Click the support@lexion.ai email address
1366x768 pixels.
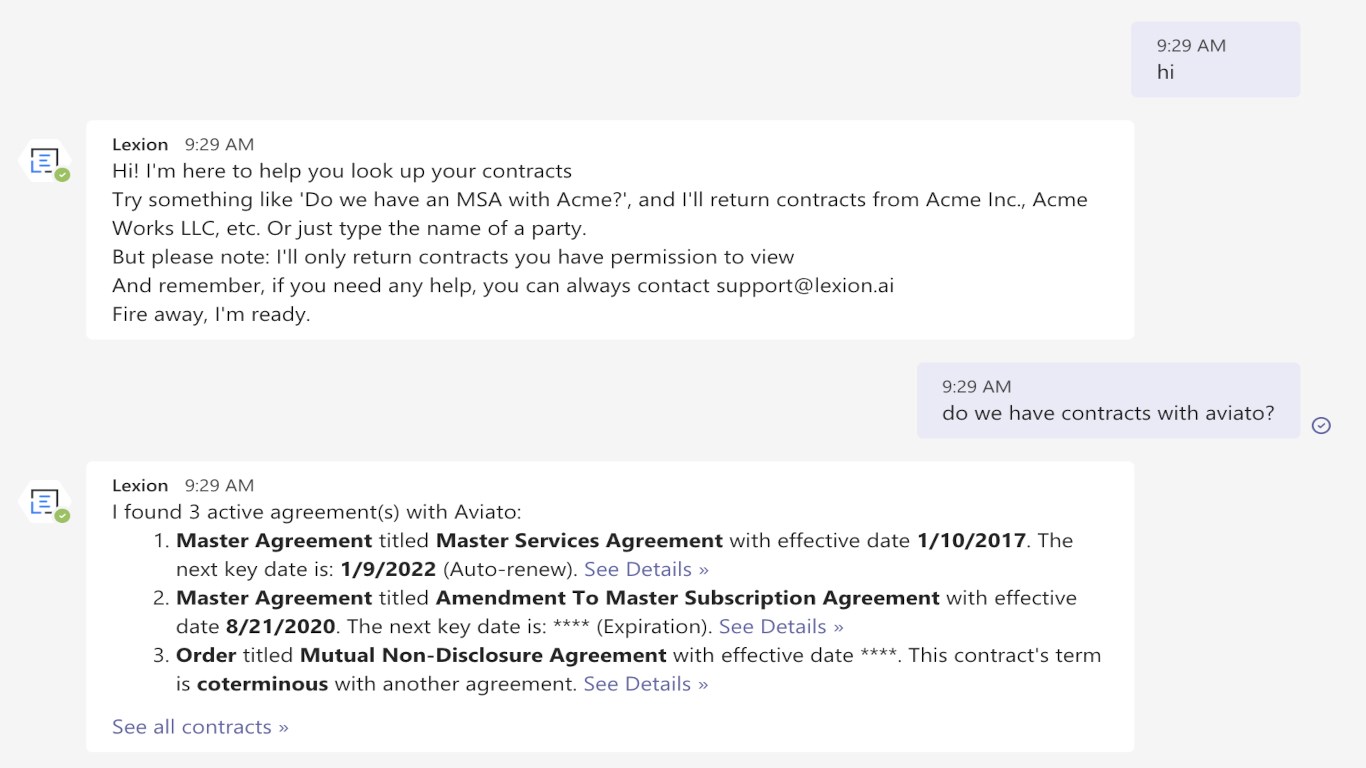[x=805, y=286]
